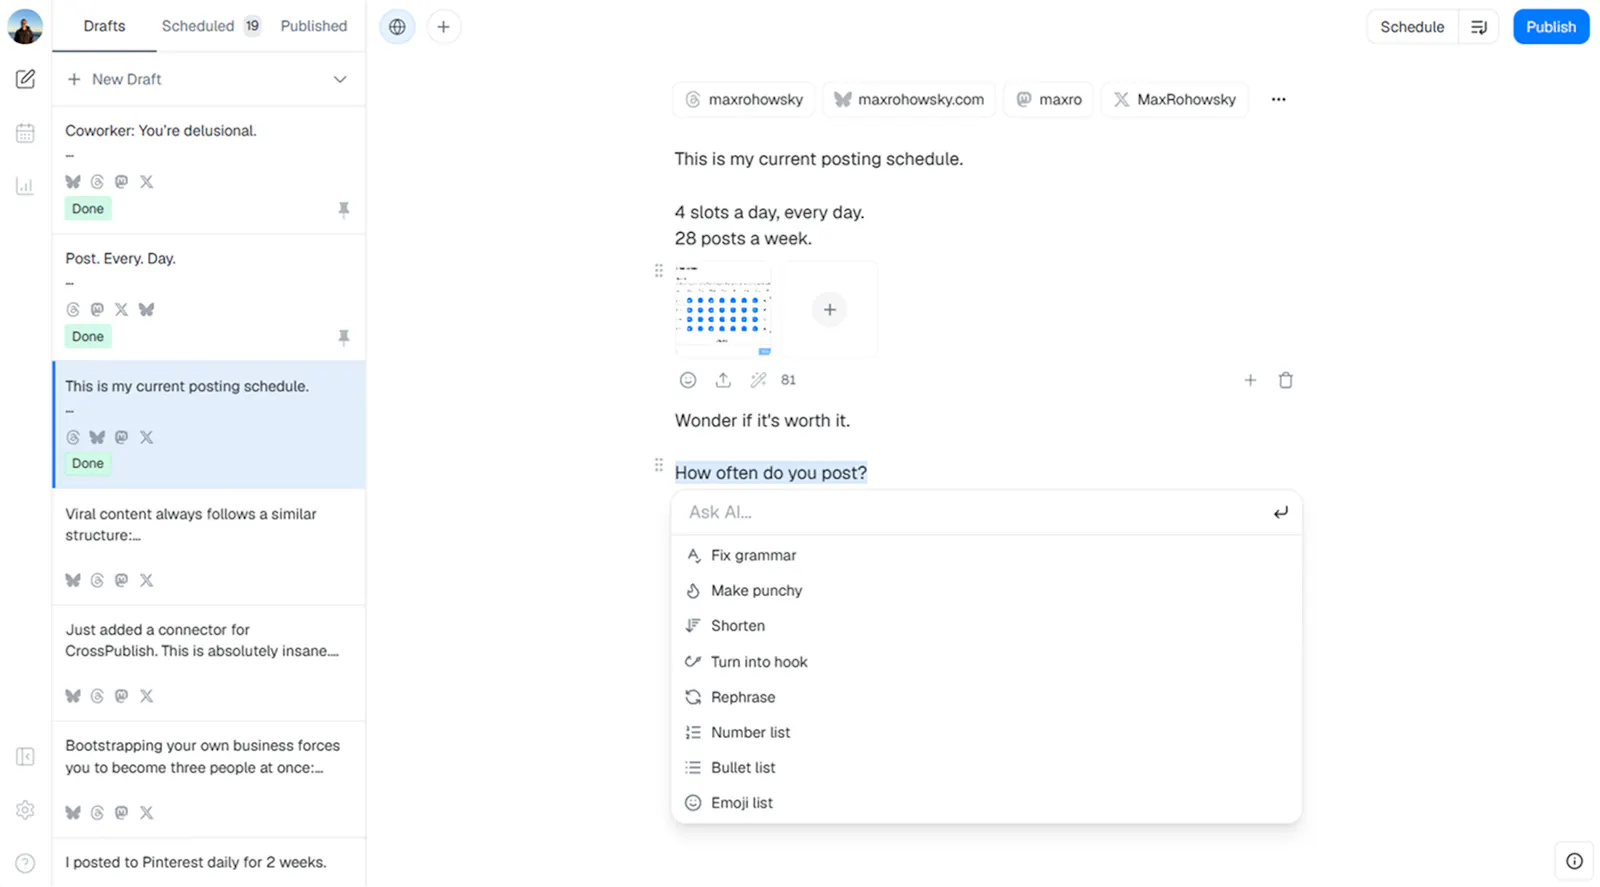
Task: Toggle the maxrohowsky.com Bluesky account chip
Action: (909, 99)
